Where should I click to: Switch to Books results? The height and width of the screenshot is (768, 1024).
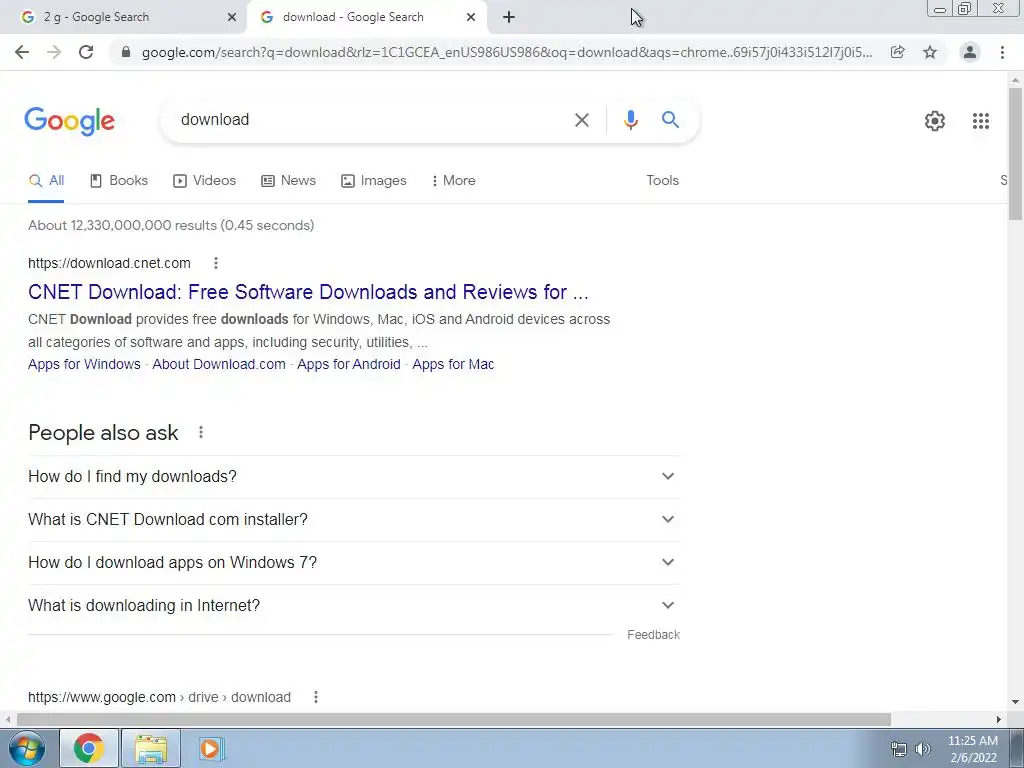point(119,181)
